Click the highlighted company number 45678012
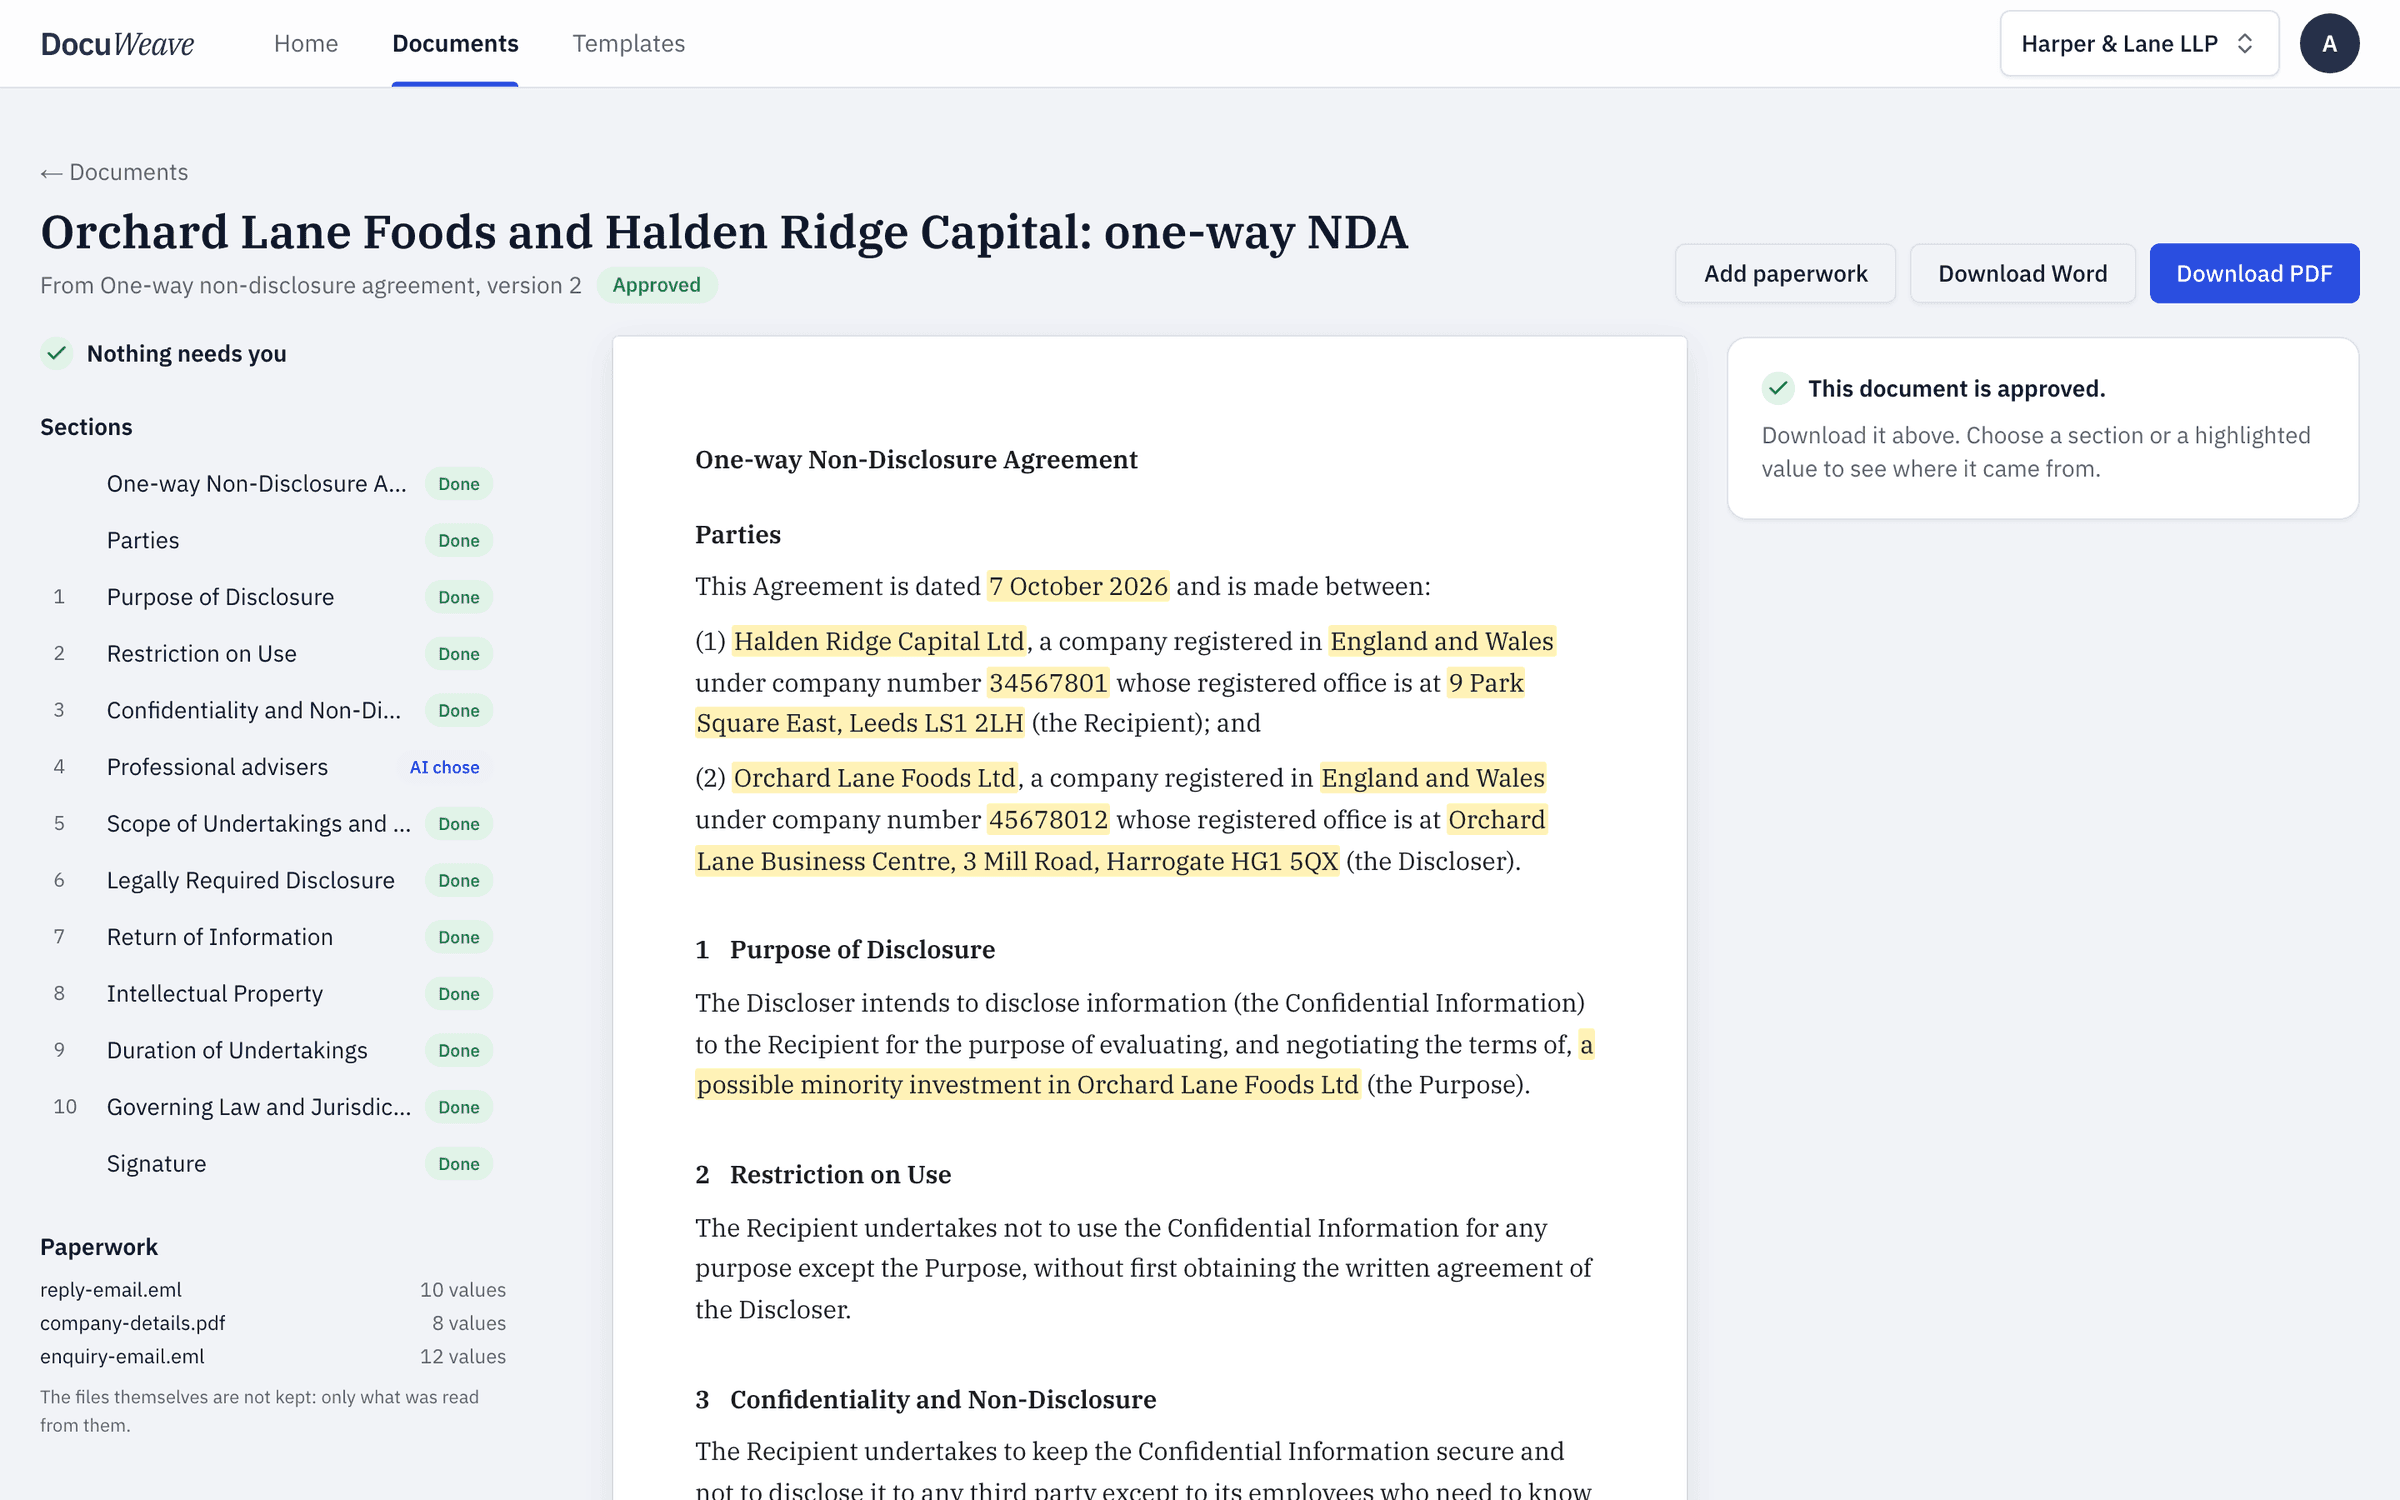The height and width of the screenshot is (1500, 2400). (x=1048, y=820)
